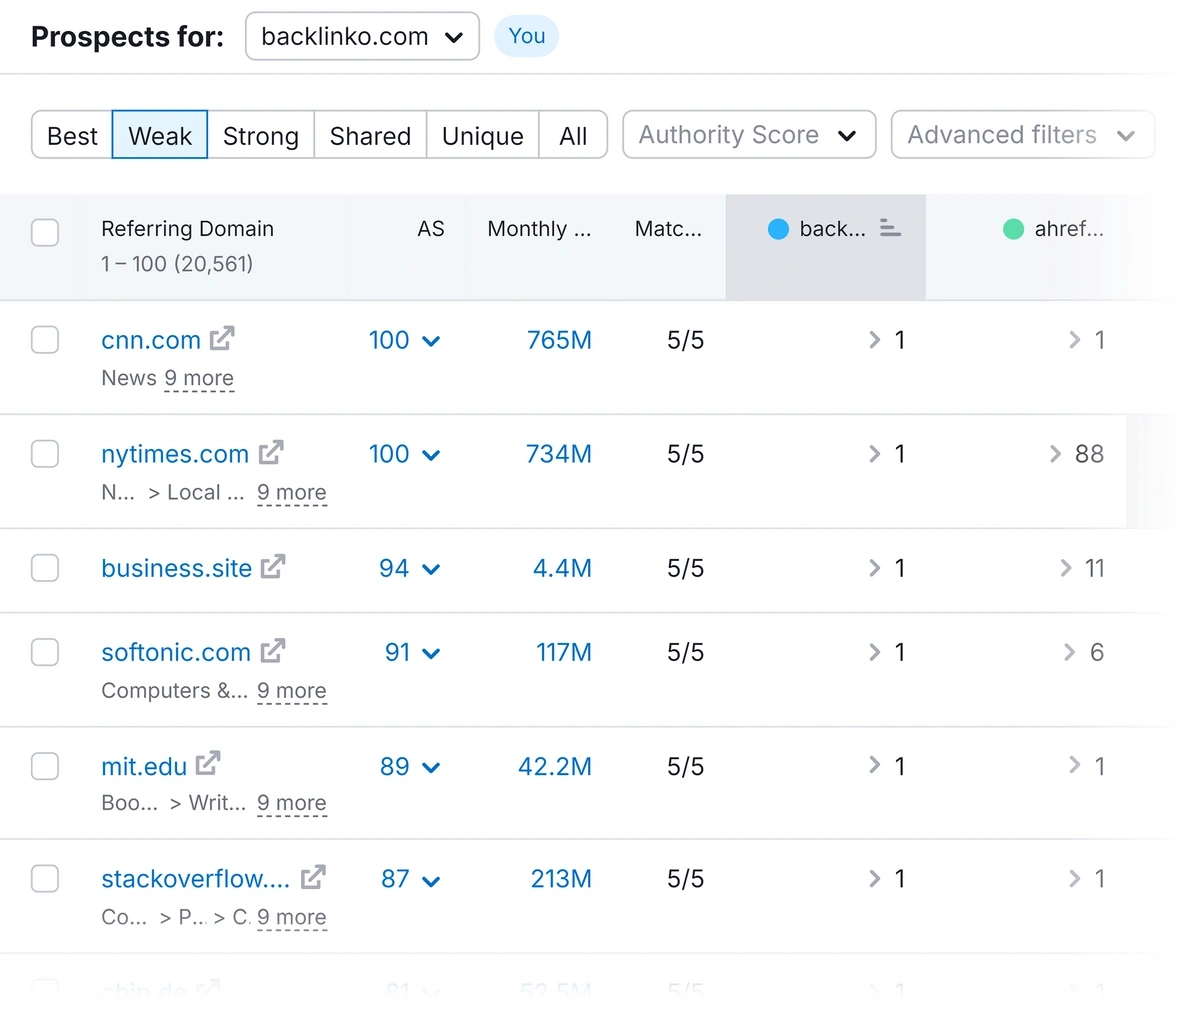
Task: Check the nytimes.com row checkbox
Action: pyautogui.click(x=45, y=454)
